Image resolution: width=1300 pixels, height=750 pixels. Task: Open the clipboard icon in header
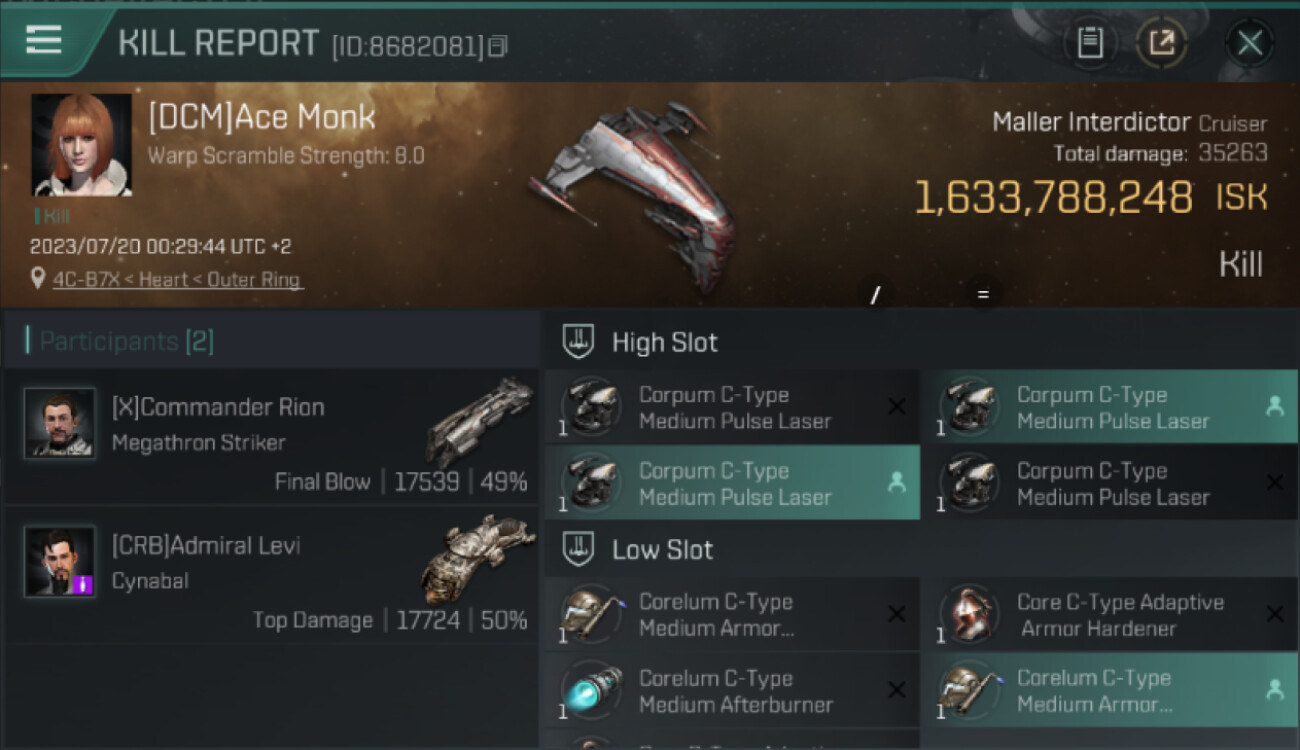(1090, 43)
